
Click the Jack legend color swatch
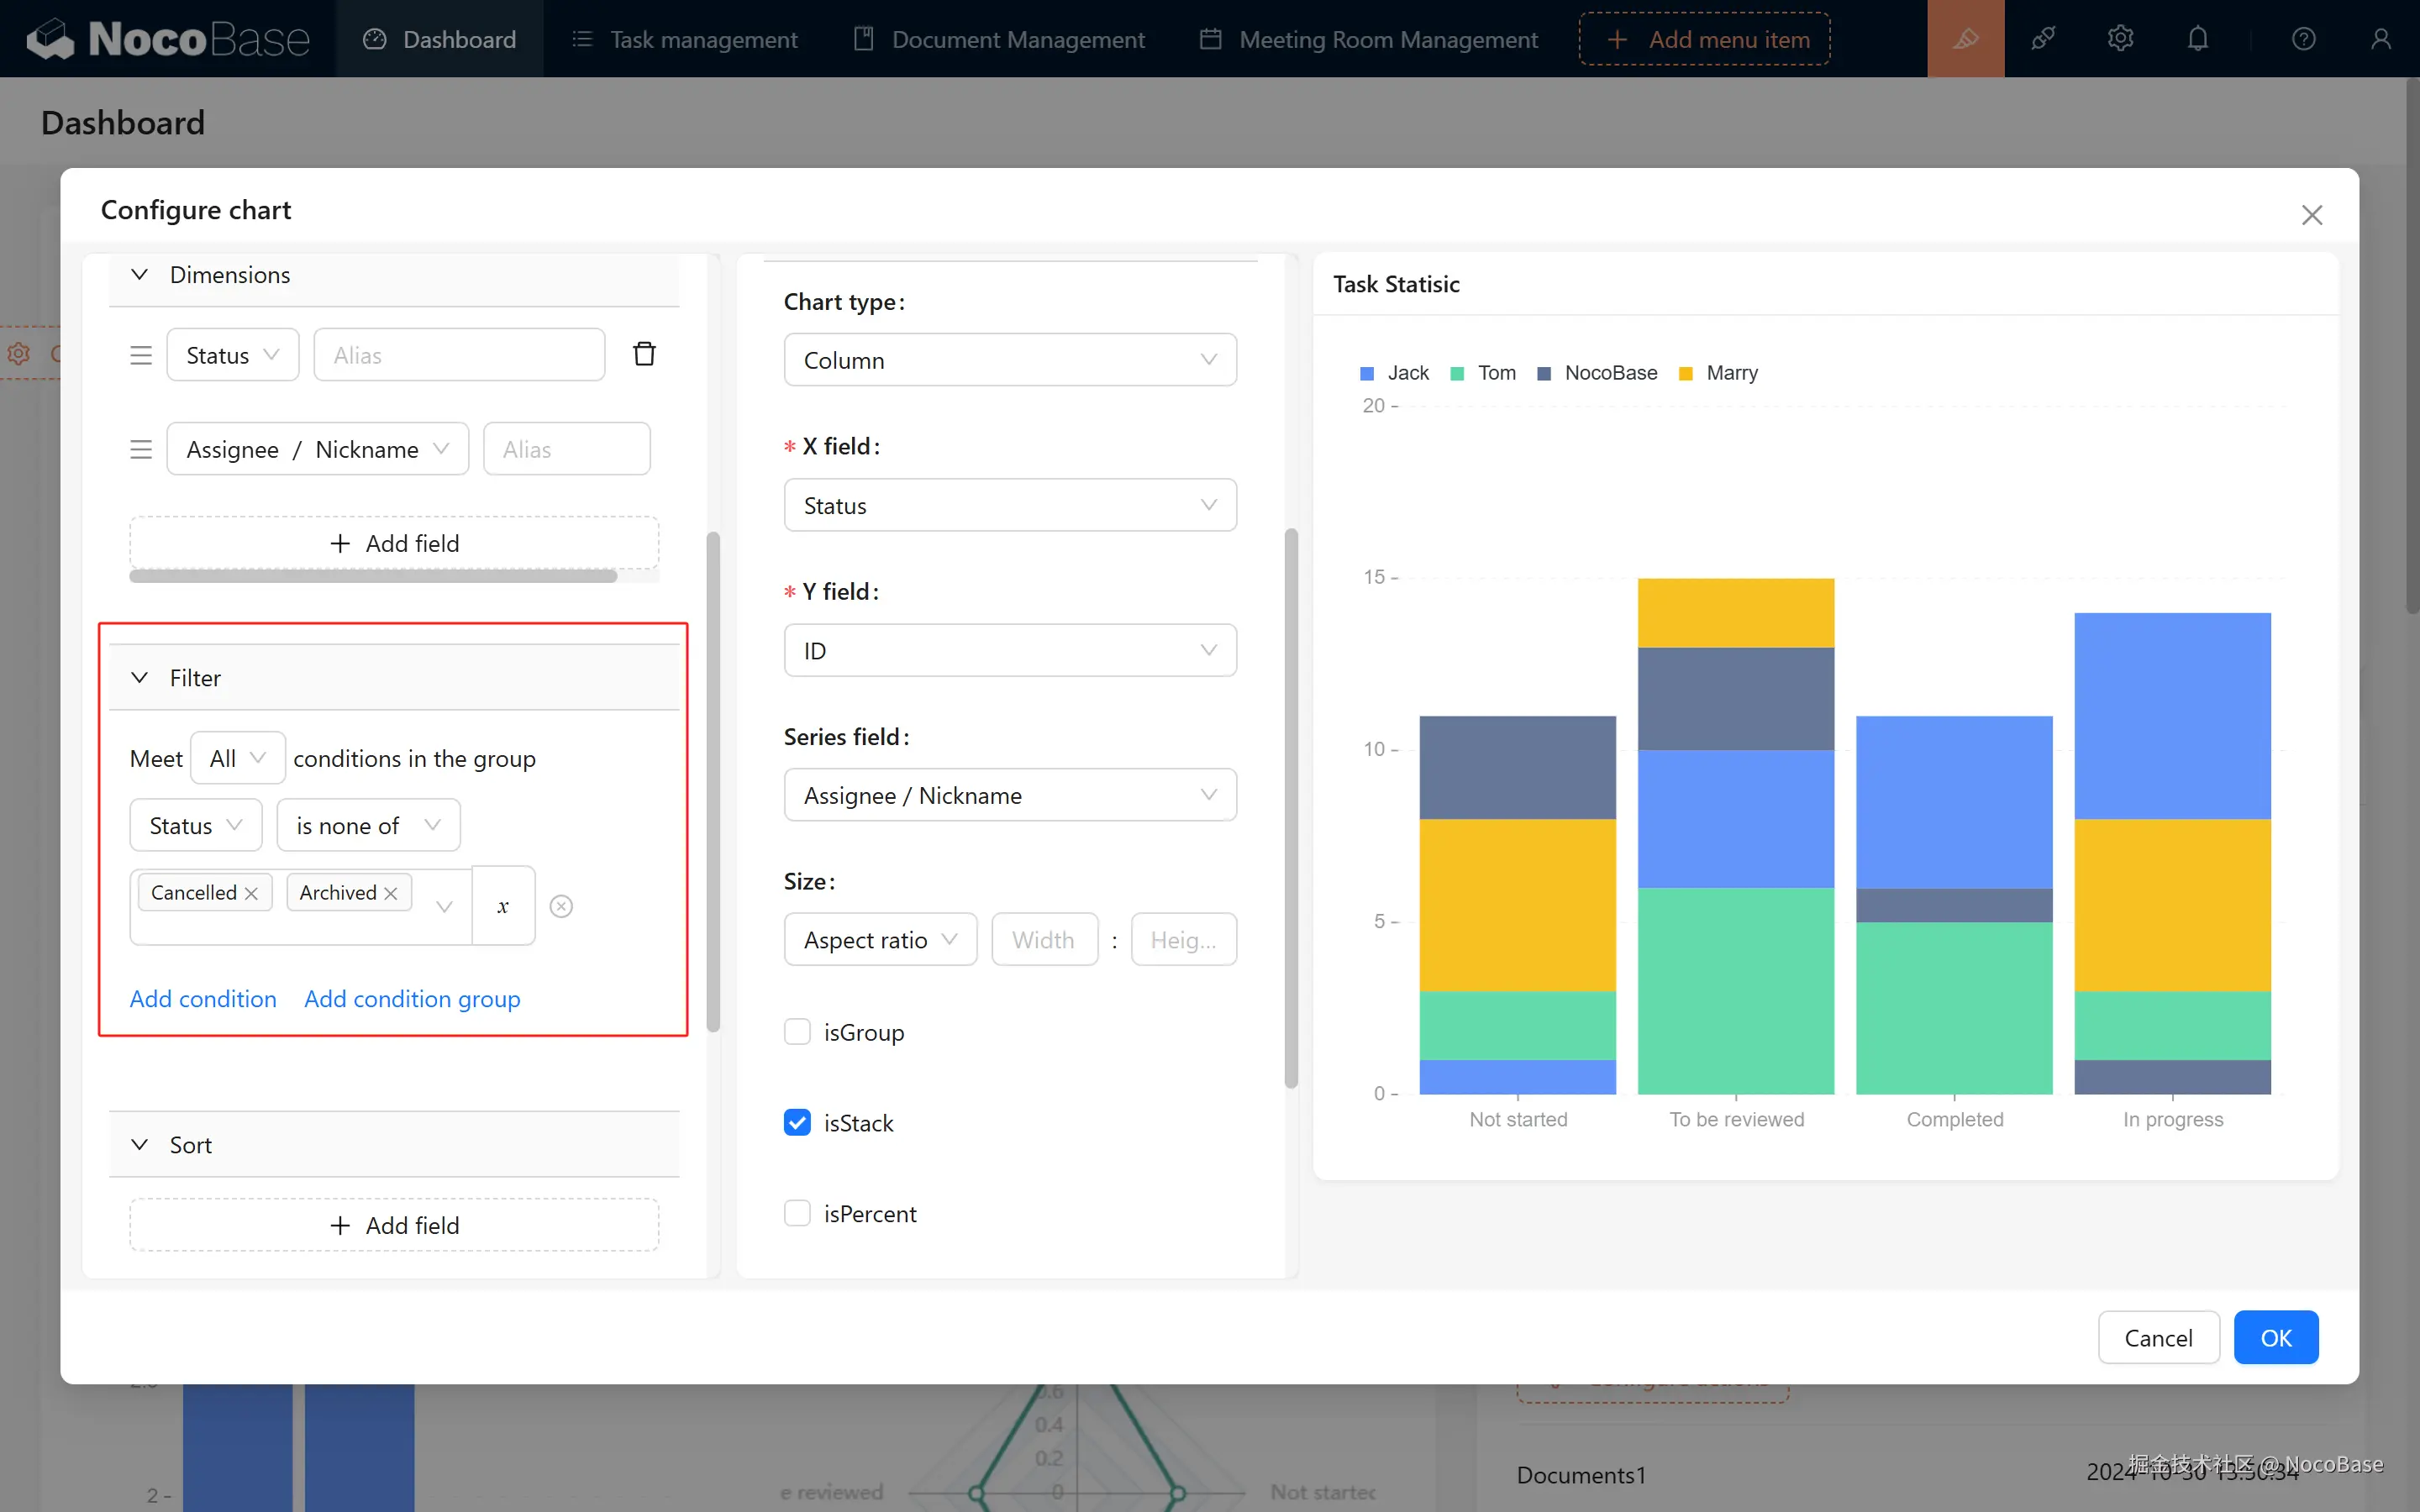tap(1367, 373)
